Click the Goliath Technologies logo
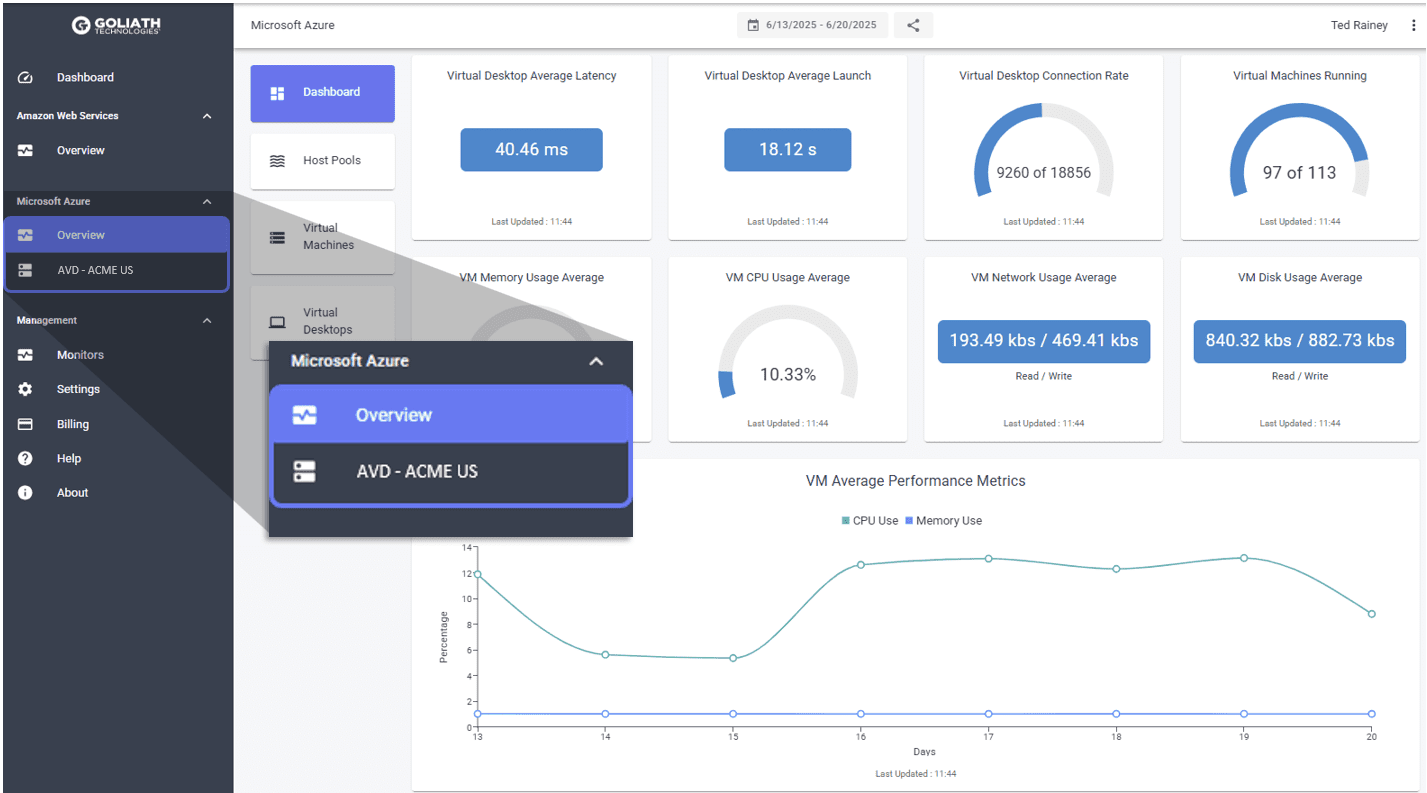The width and height of the screenshot is (1427, 793). tap(116, 25)
